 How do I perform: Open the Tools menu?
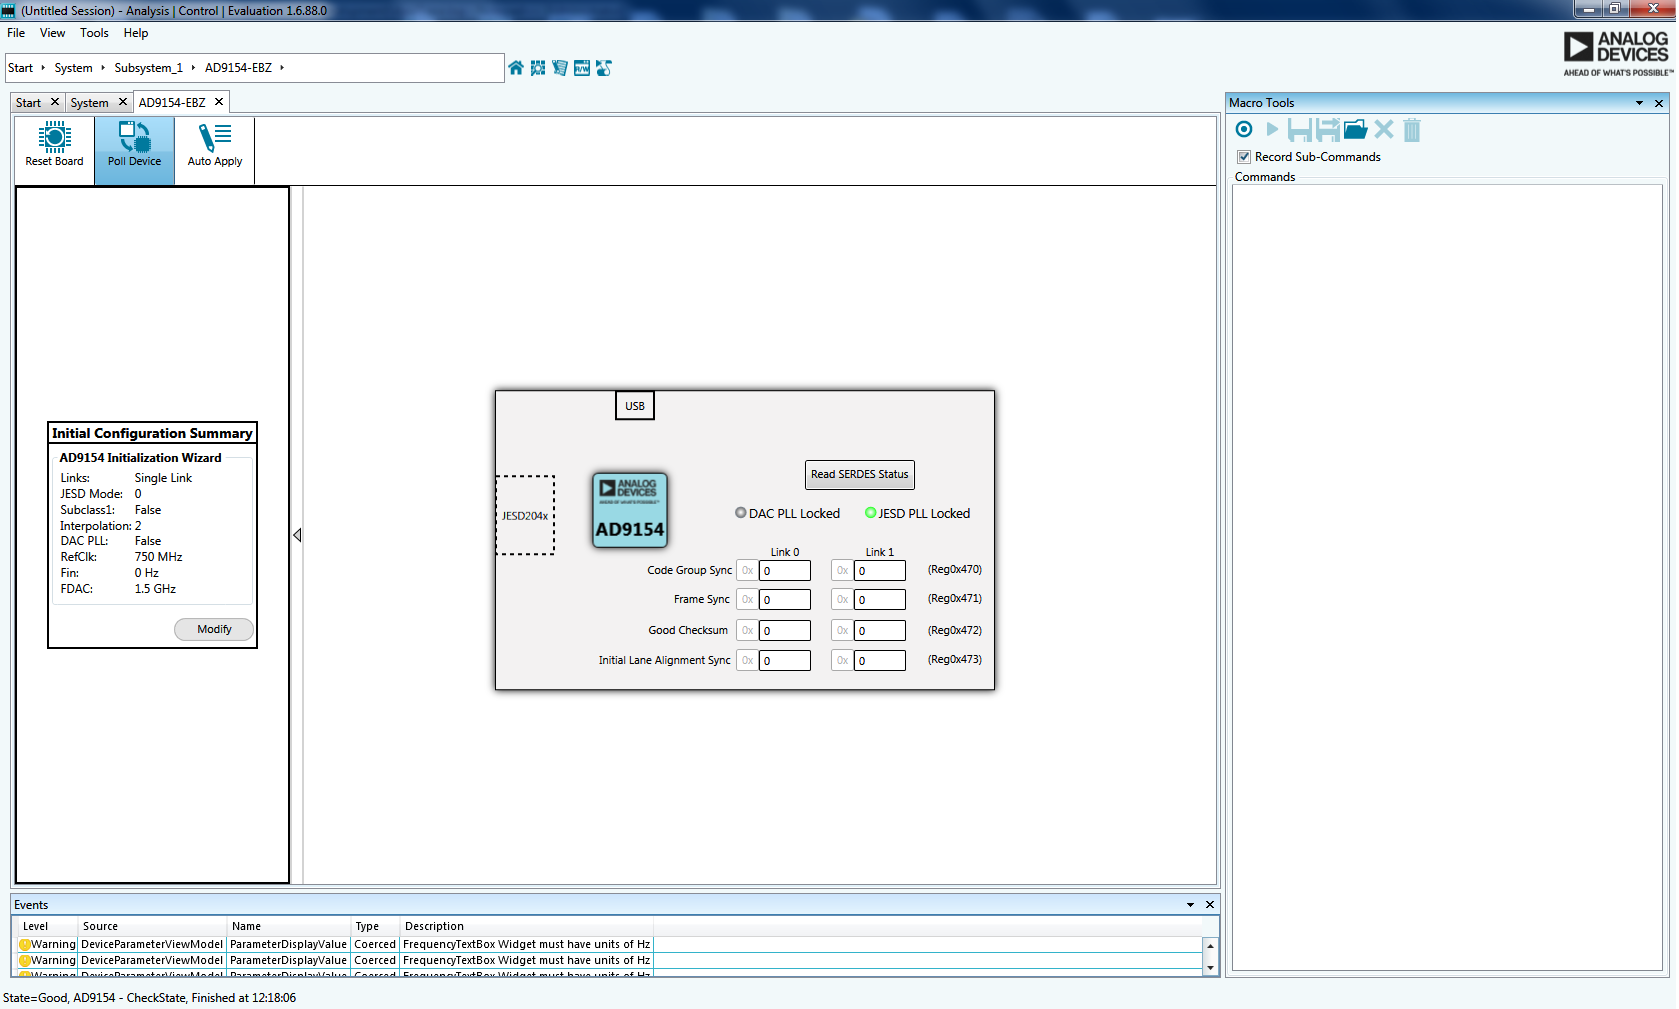(94, 33)
